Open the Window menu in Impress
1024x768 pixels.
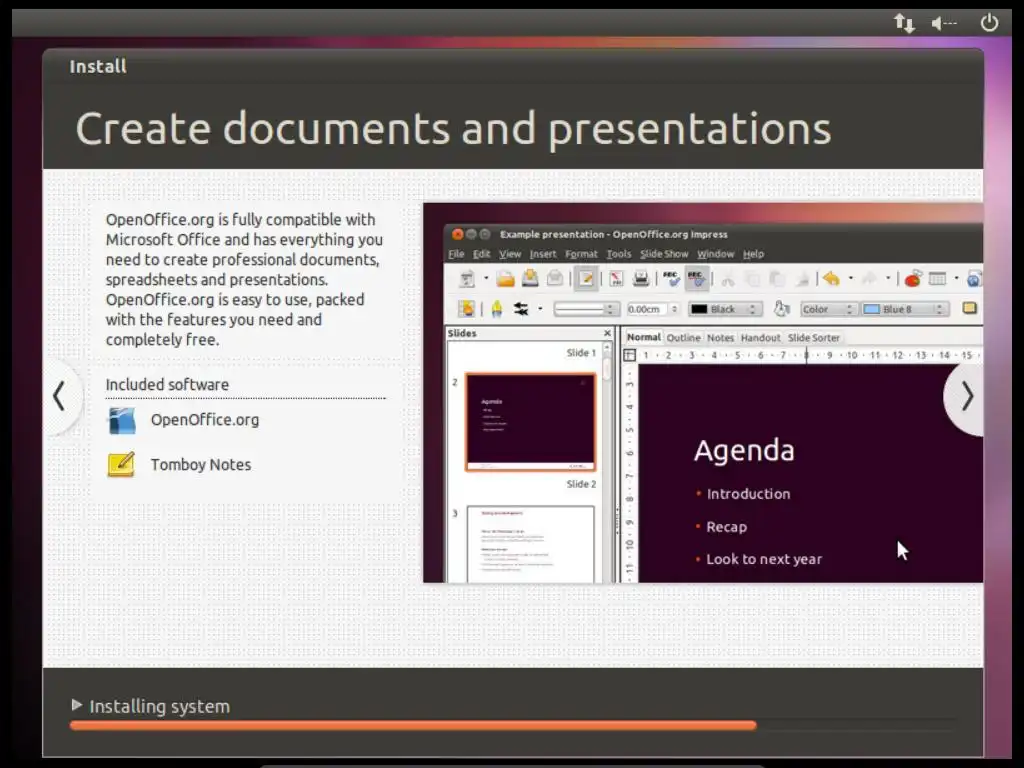pos(715,254)
